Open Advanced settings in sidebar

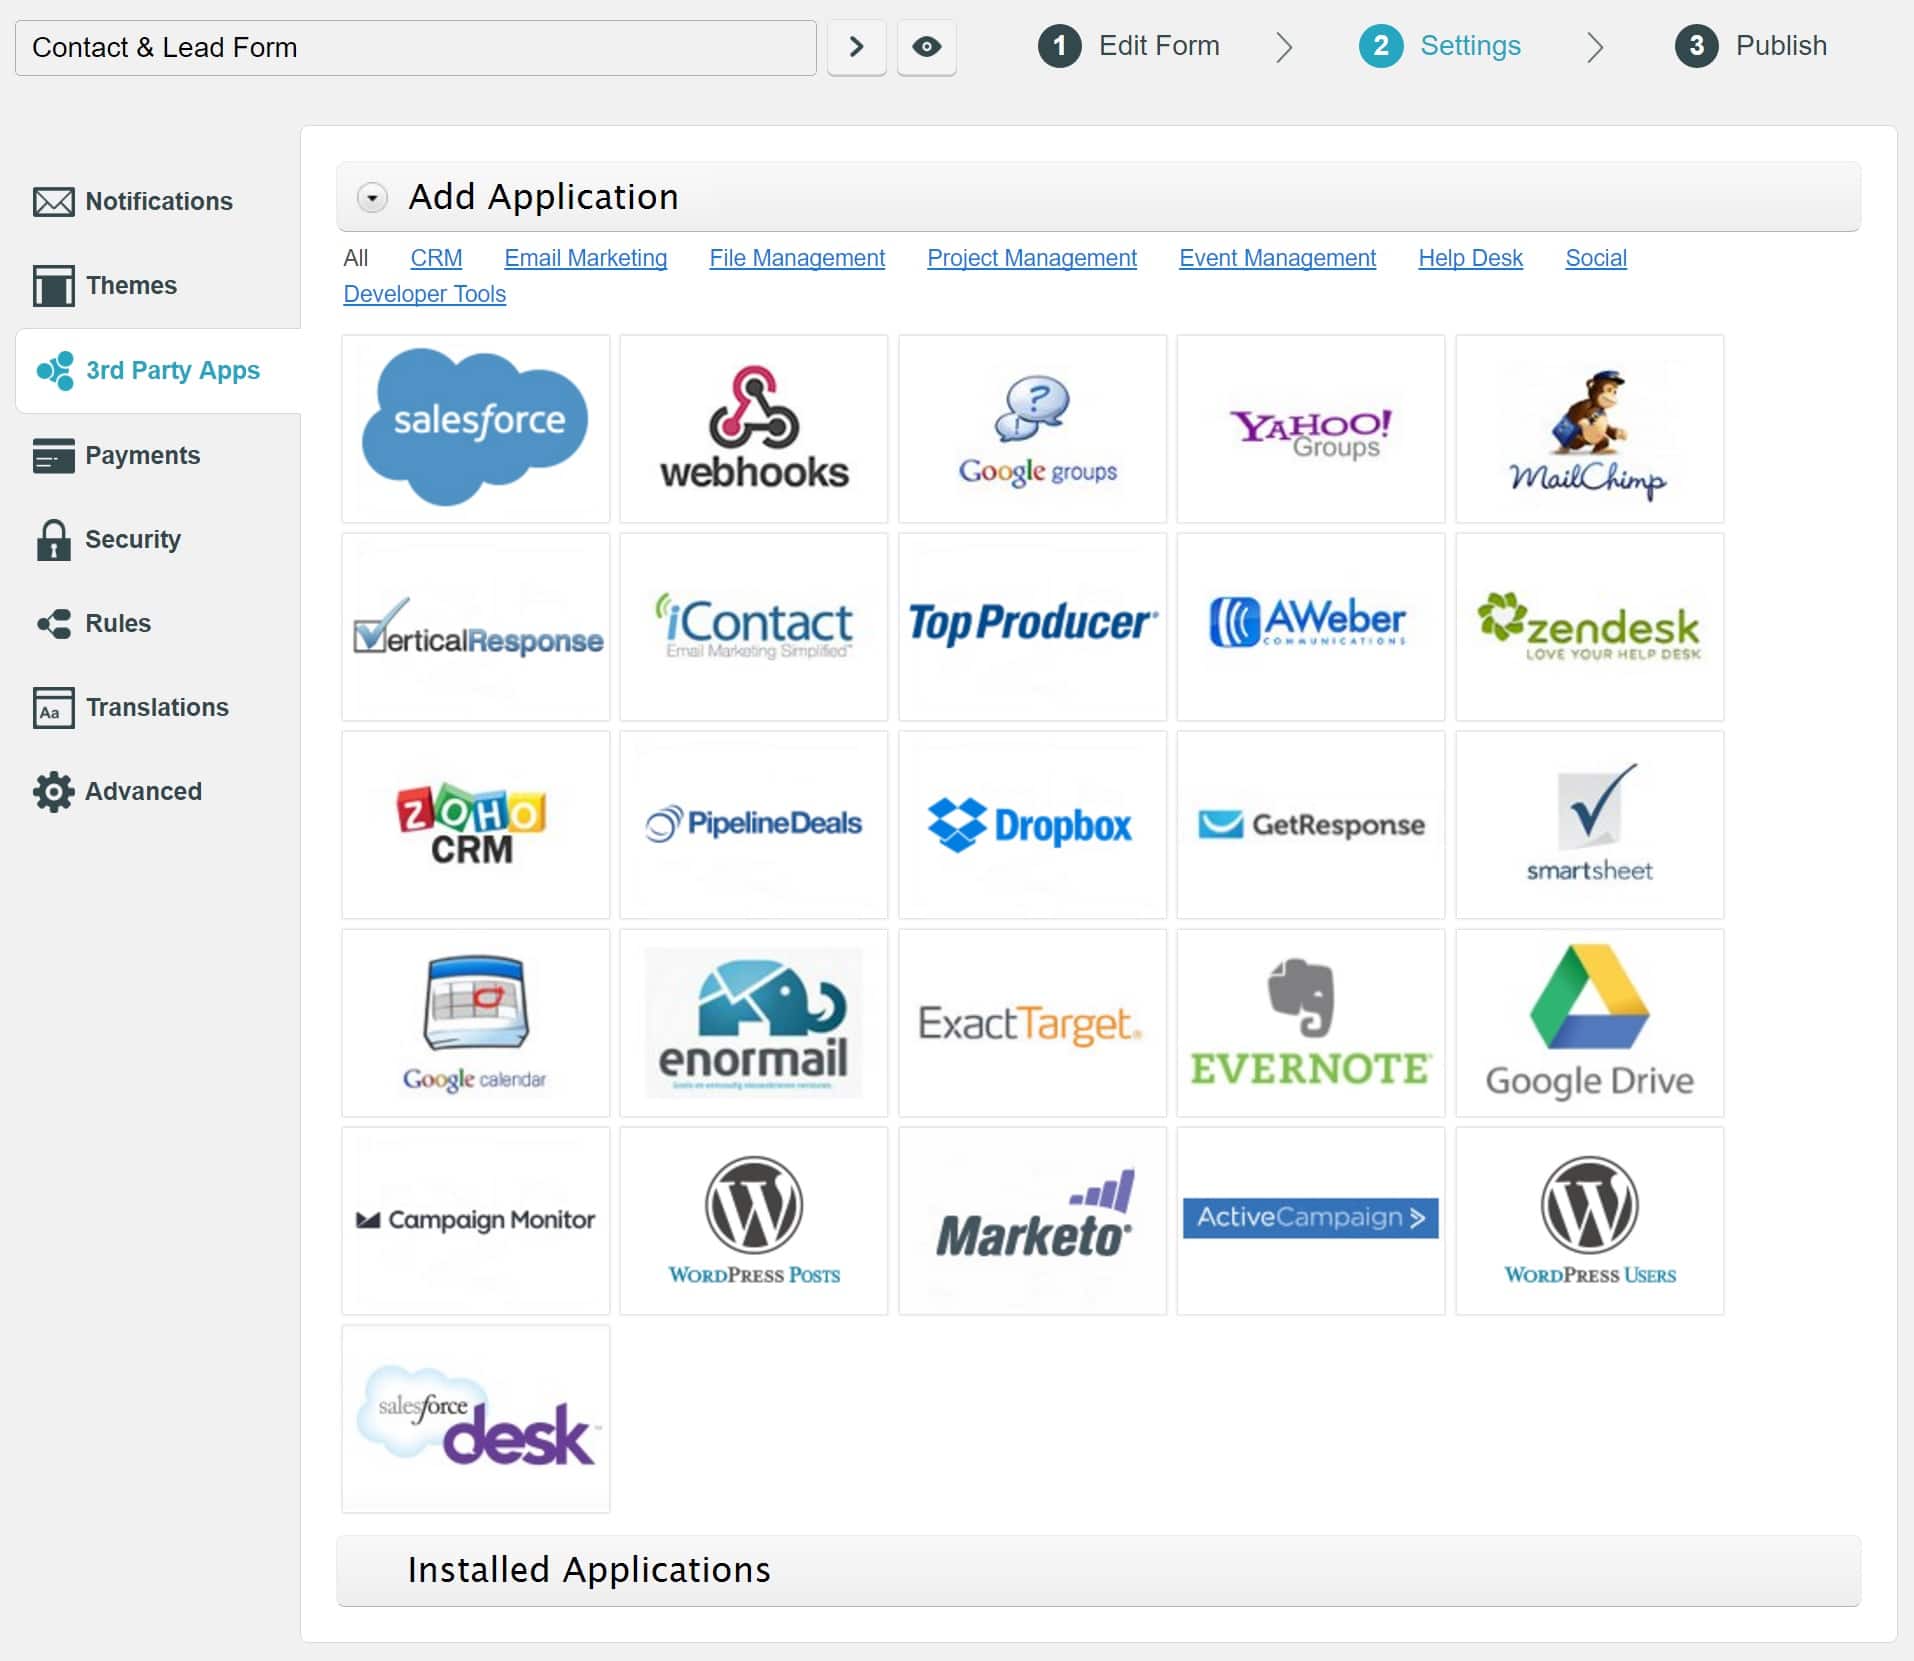[117, 791]
